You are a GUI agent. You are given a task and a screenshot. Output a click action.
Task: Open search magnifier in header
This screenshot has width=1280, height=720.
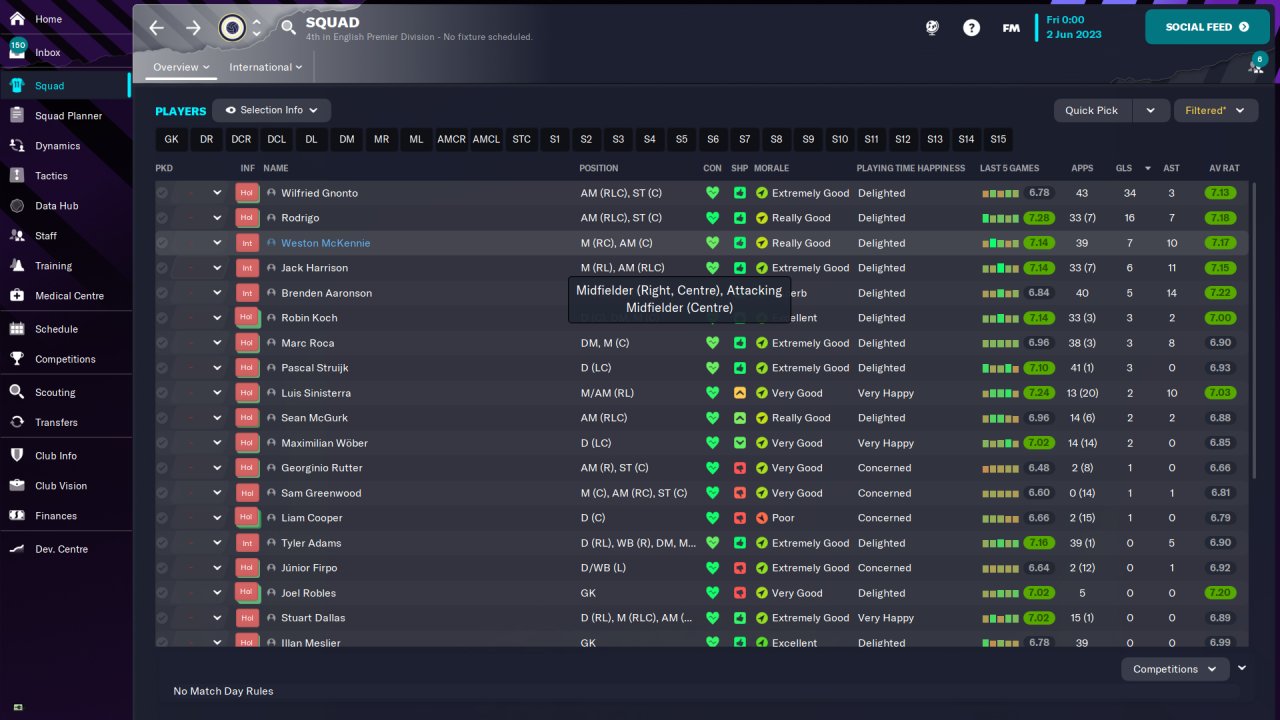[x=288, y=28]
